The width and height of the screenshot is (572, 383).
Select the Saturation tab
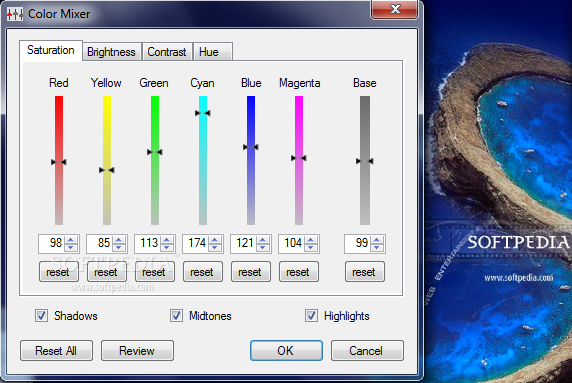click(x=51, y=50)
